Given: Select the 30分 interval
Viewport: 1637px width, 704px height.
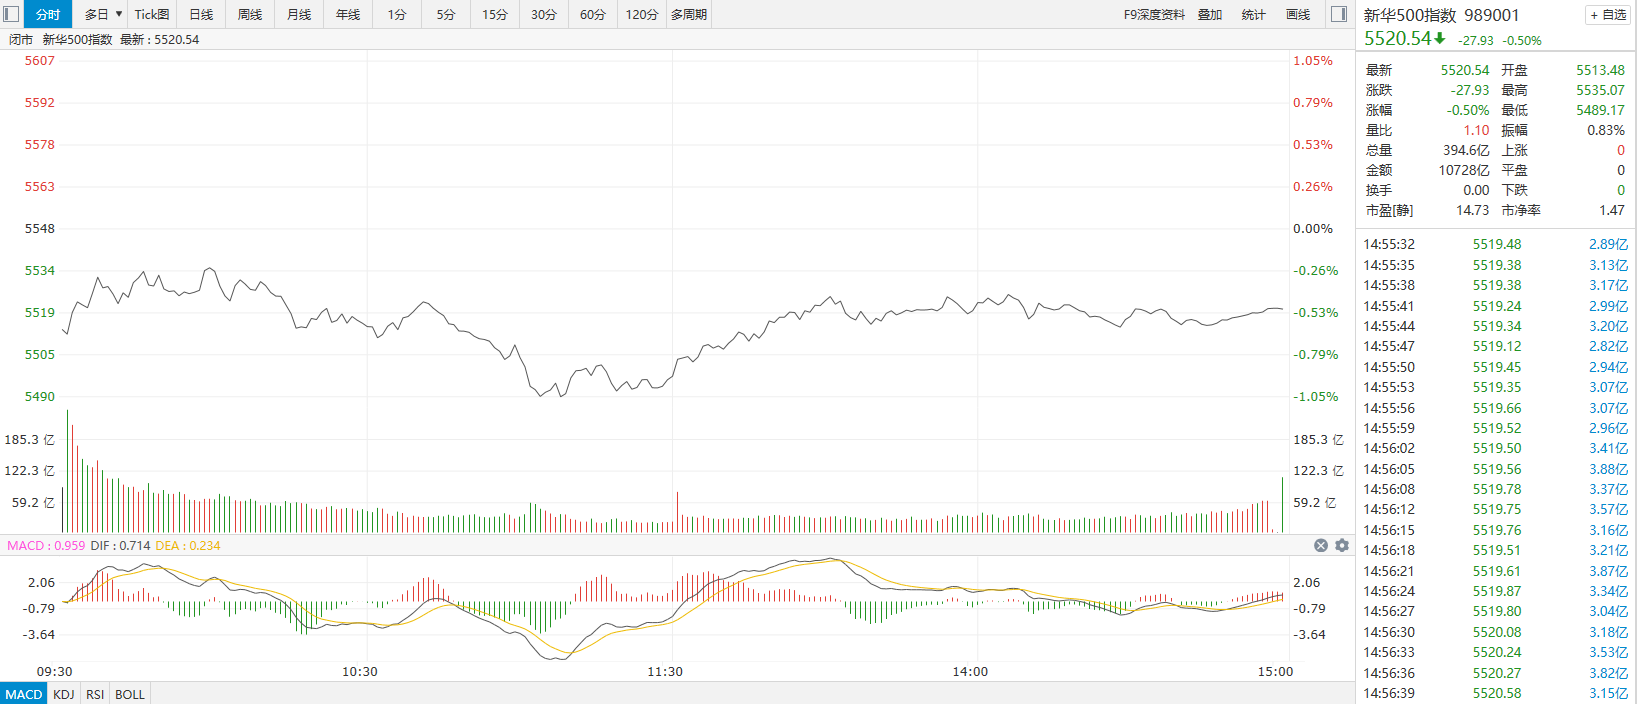Looking at the screenshot, I should coord(544,14).
